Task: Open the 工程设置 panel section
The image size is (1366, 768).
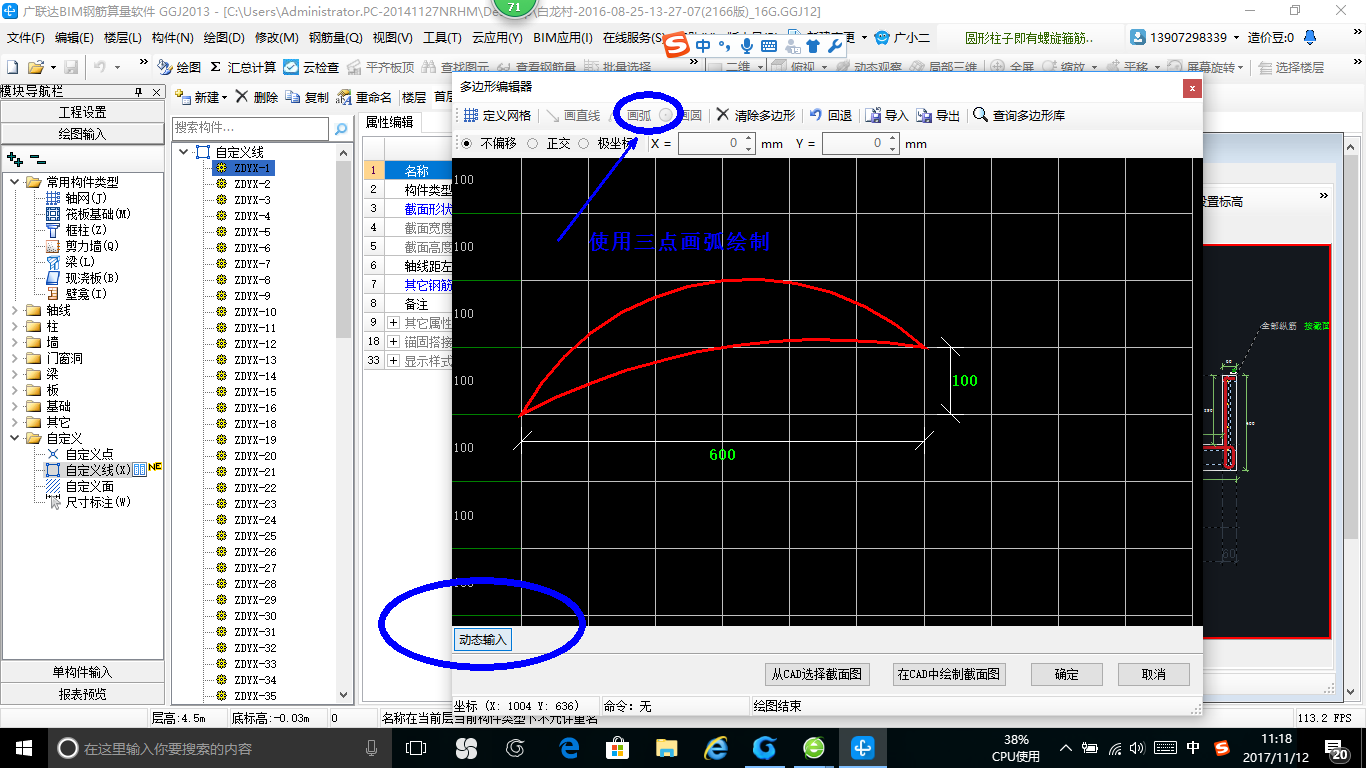Action: coord(82,112)
